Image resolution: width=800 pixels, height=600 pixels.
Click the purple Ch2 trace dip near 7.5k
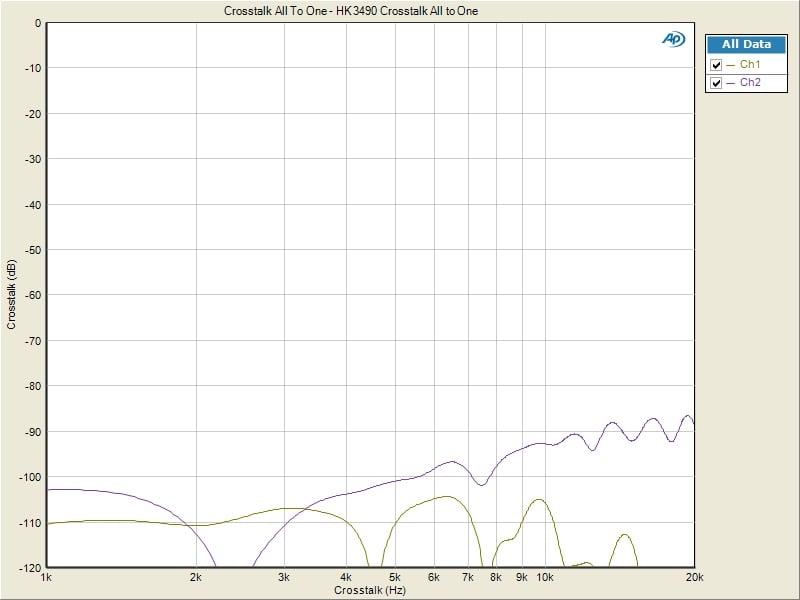[481, 485]
